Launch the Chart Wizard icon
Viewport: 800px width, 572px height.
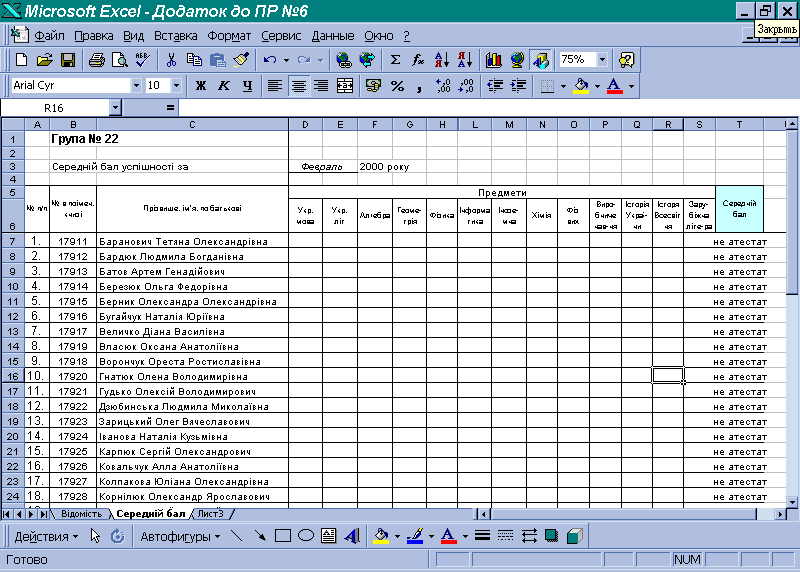coord(493,60)
